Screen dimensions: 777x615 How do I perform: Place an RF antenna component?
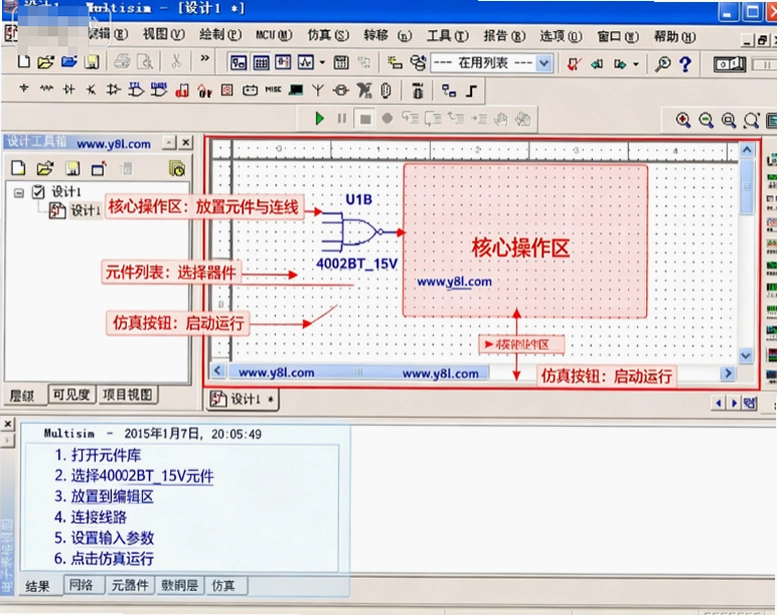(x=318, y=90)
